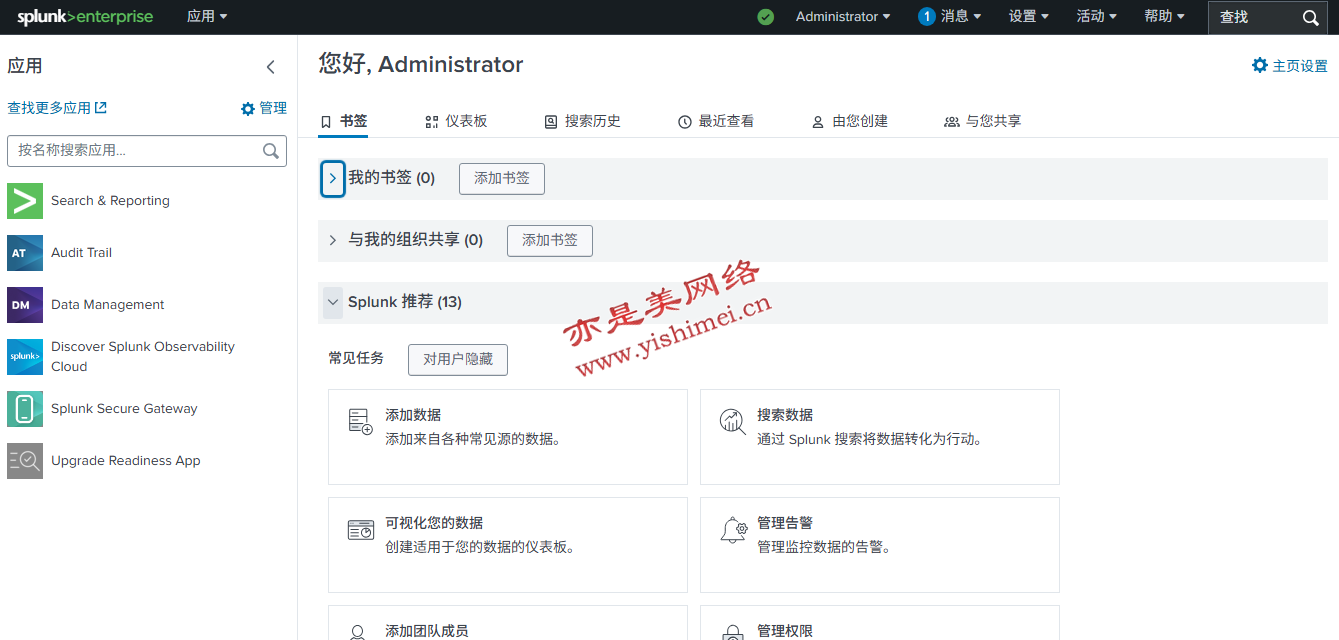Screen dimensions: 1339x640
Task: Click the magnifier icon in top search box
Action: click(1311, 17)
